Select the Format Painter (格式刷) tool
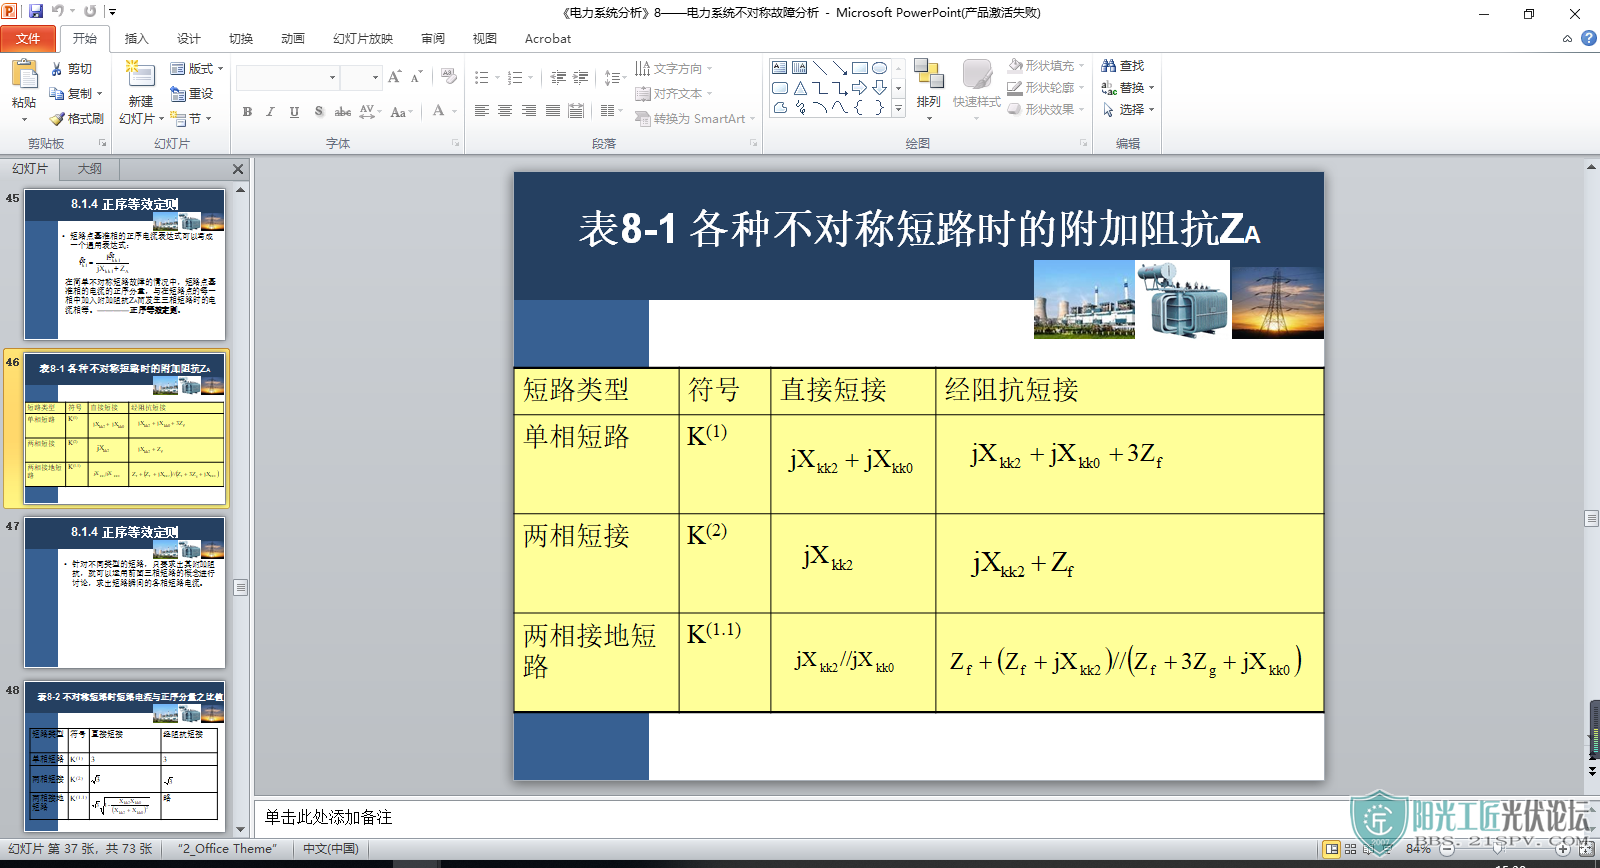Viewport: 1600px width, 868px height. tap(76, 118)
